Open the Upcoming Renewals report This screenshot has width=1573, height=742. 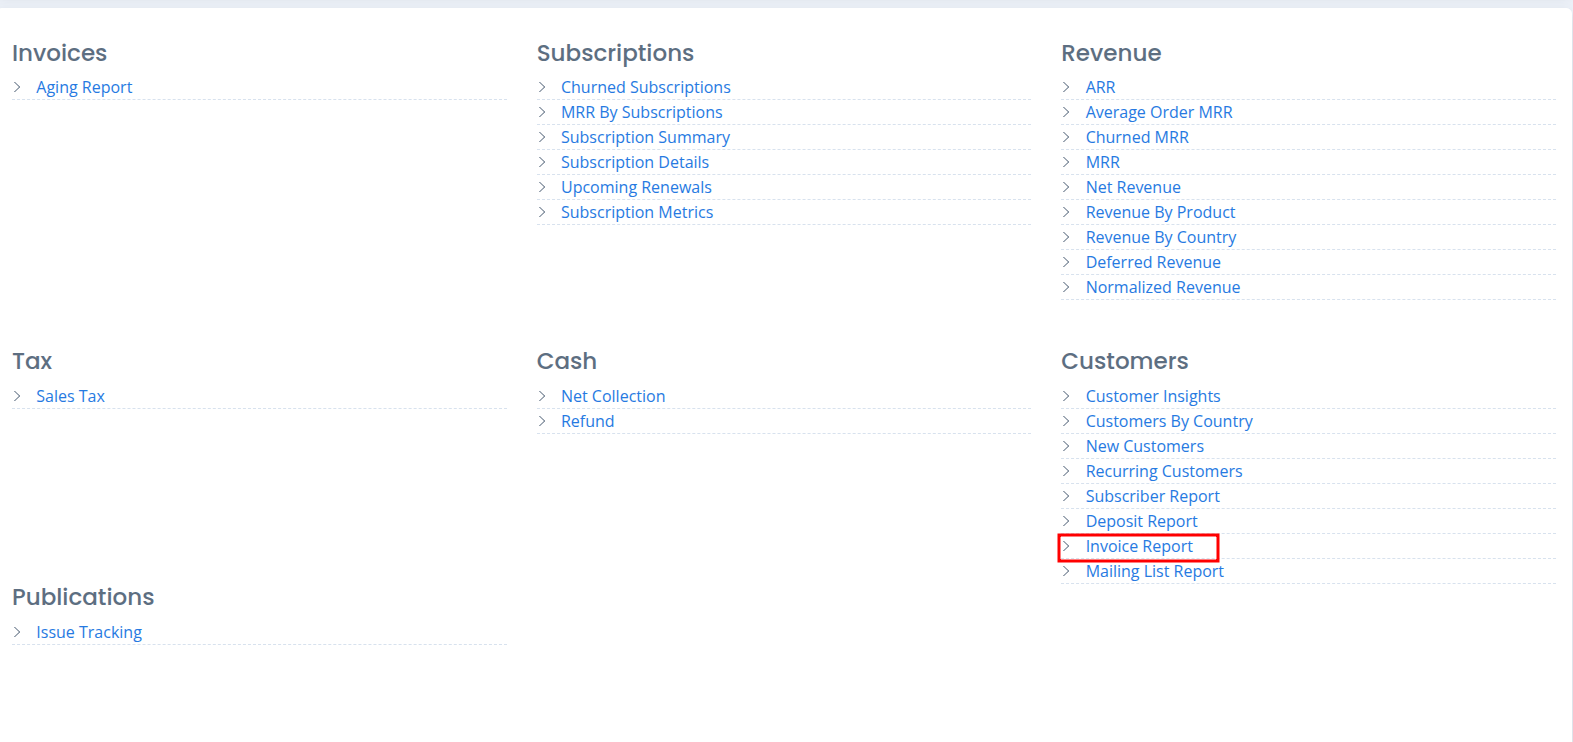(x=636, y=187)
